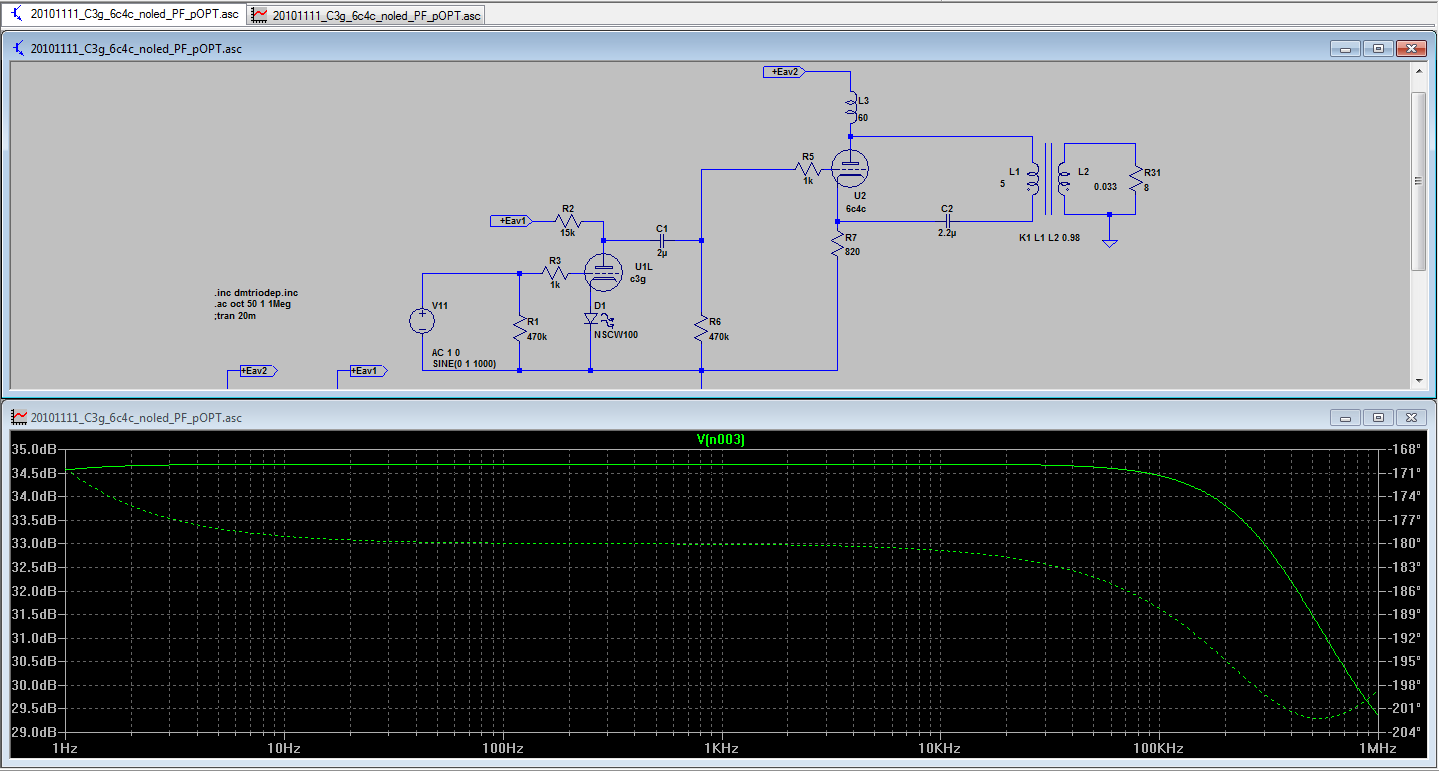Select capacitor C2 2.2µ
The image size is (1439, 771).
(x=946, y=221)
